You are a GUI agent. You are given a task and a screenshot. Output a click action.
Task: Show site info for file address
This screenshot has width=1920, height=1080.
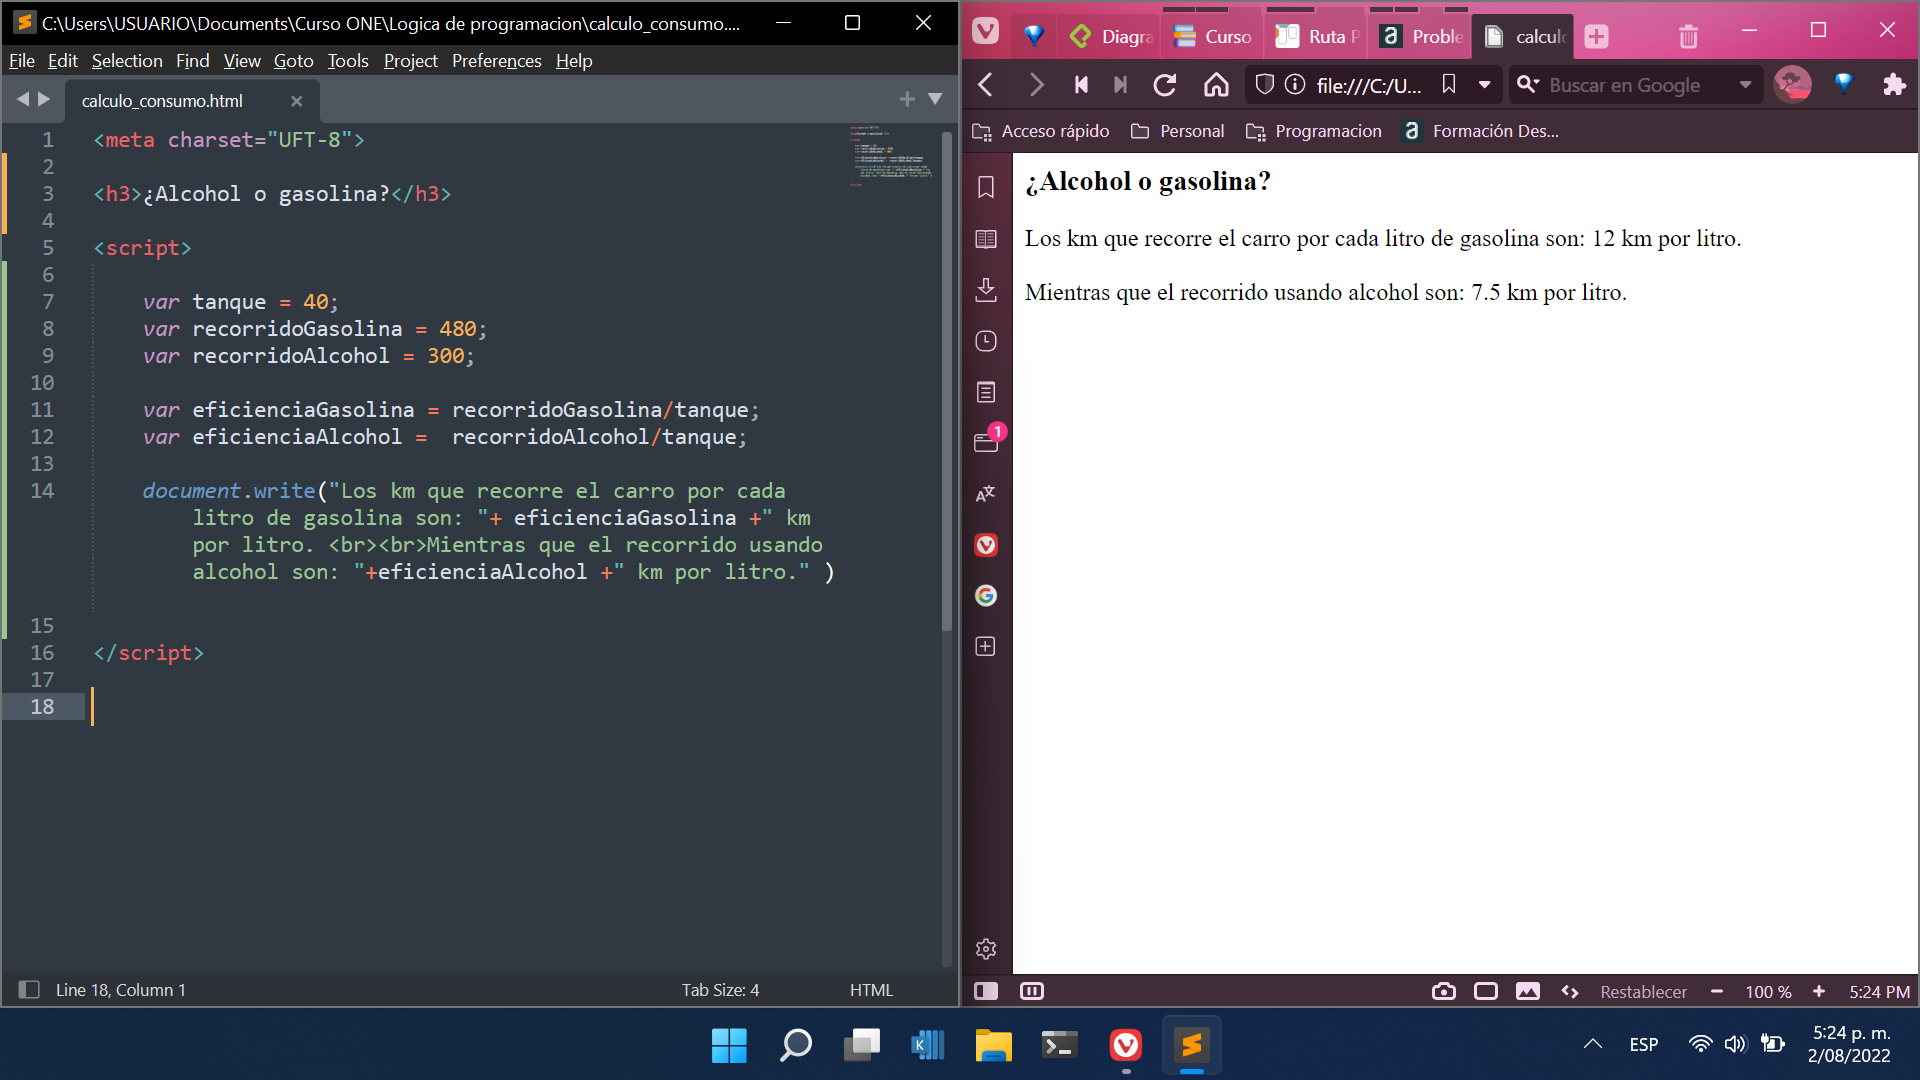point(1295,85)
